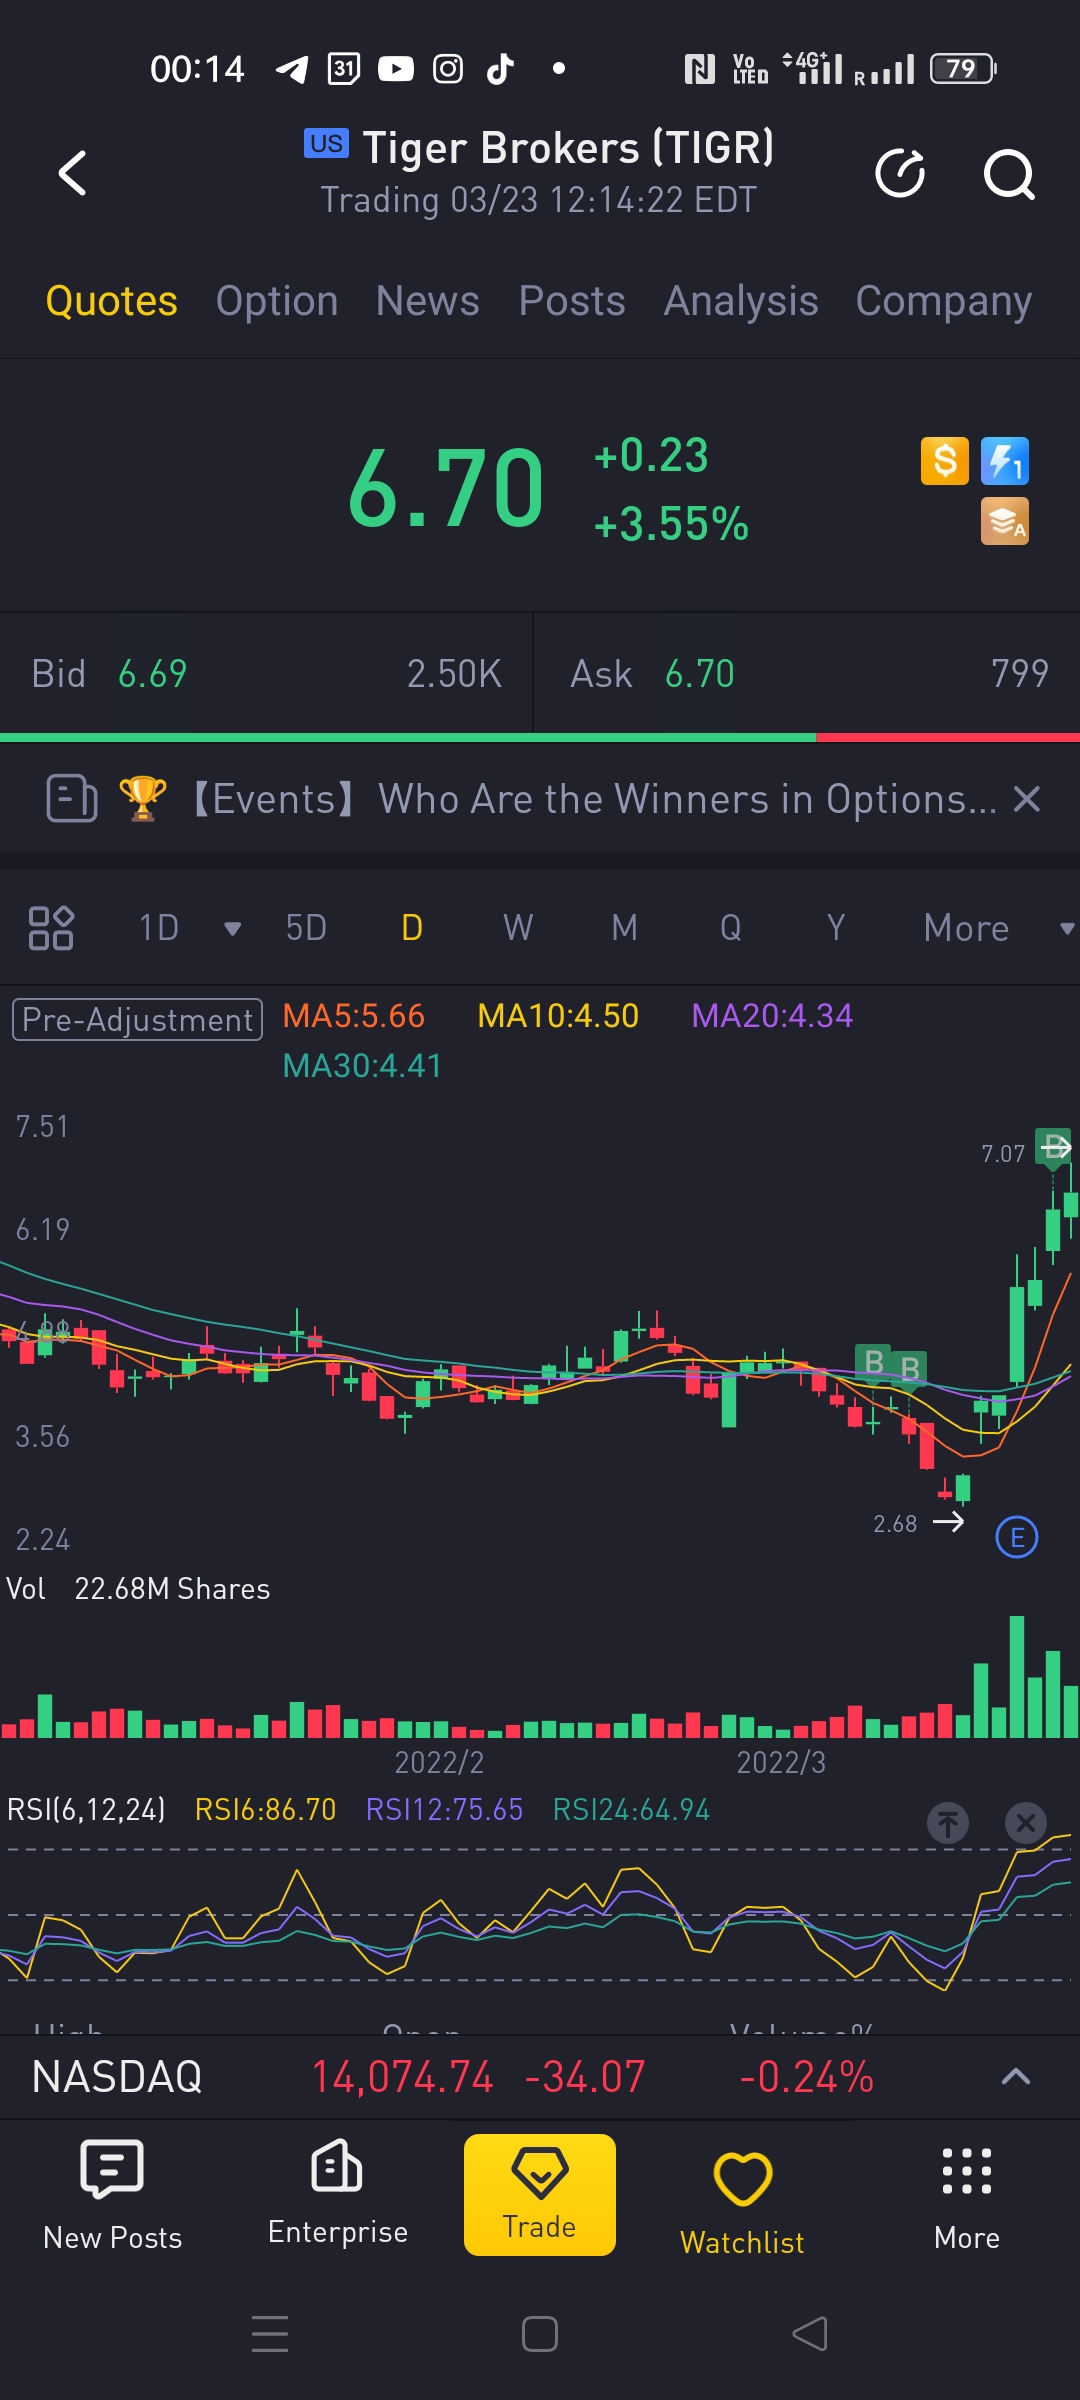Viewport: 1080px width, 2400px height.
Task: Tap Android back navigation button
Action: pyautogui.click(x=810, y=2334)
